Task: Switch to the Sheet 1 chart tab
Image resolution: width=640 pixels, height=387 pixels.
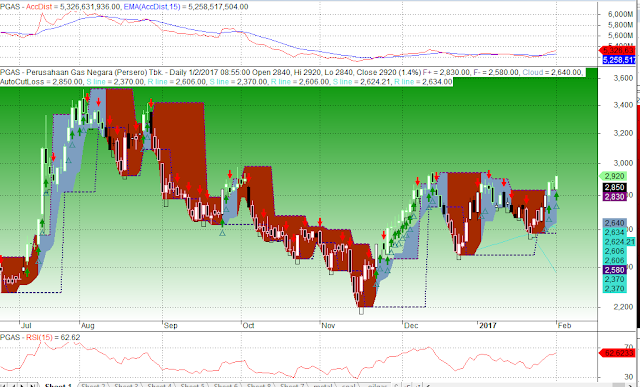Action: point(58,385)
